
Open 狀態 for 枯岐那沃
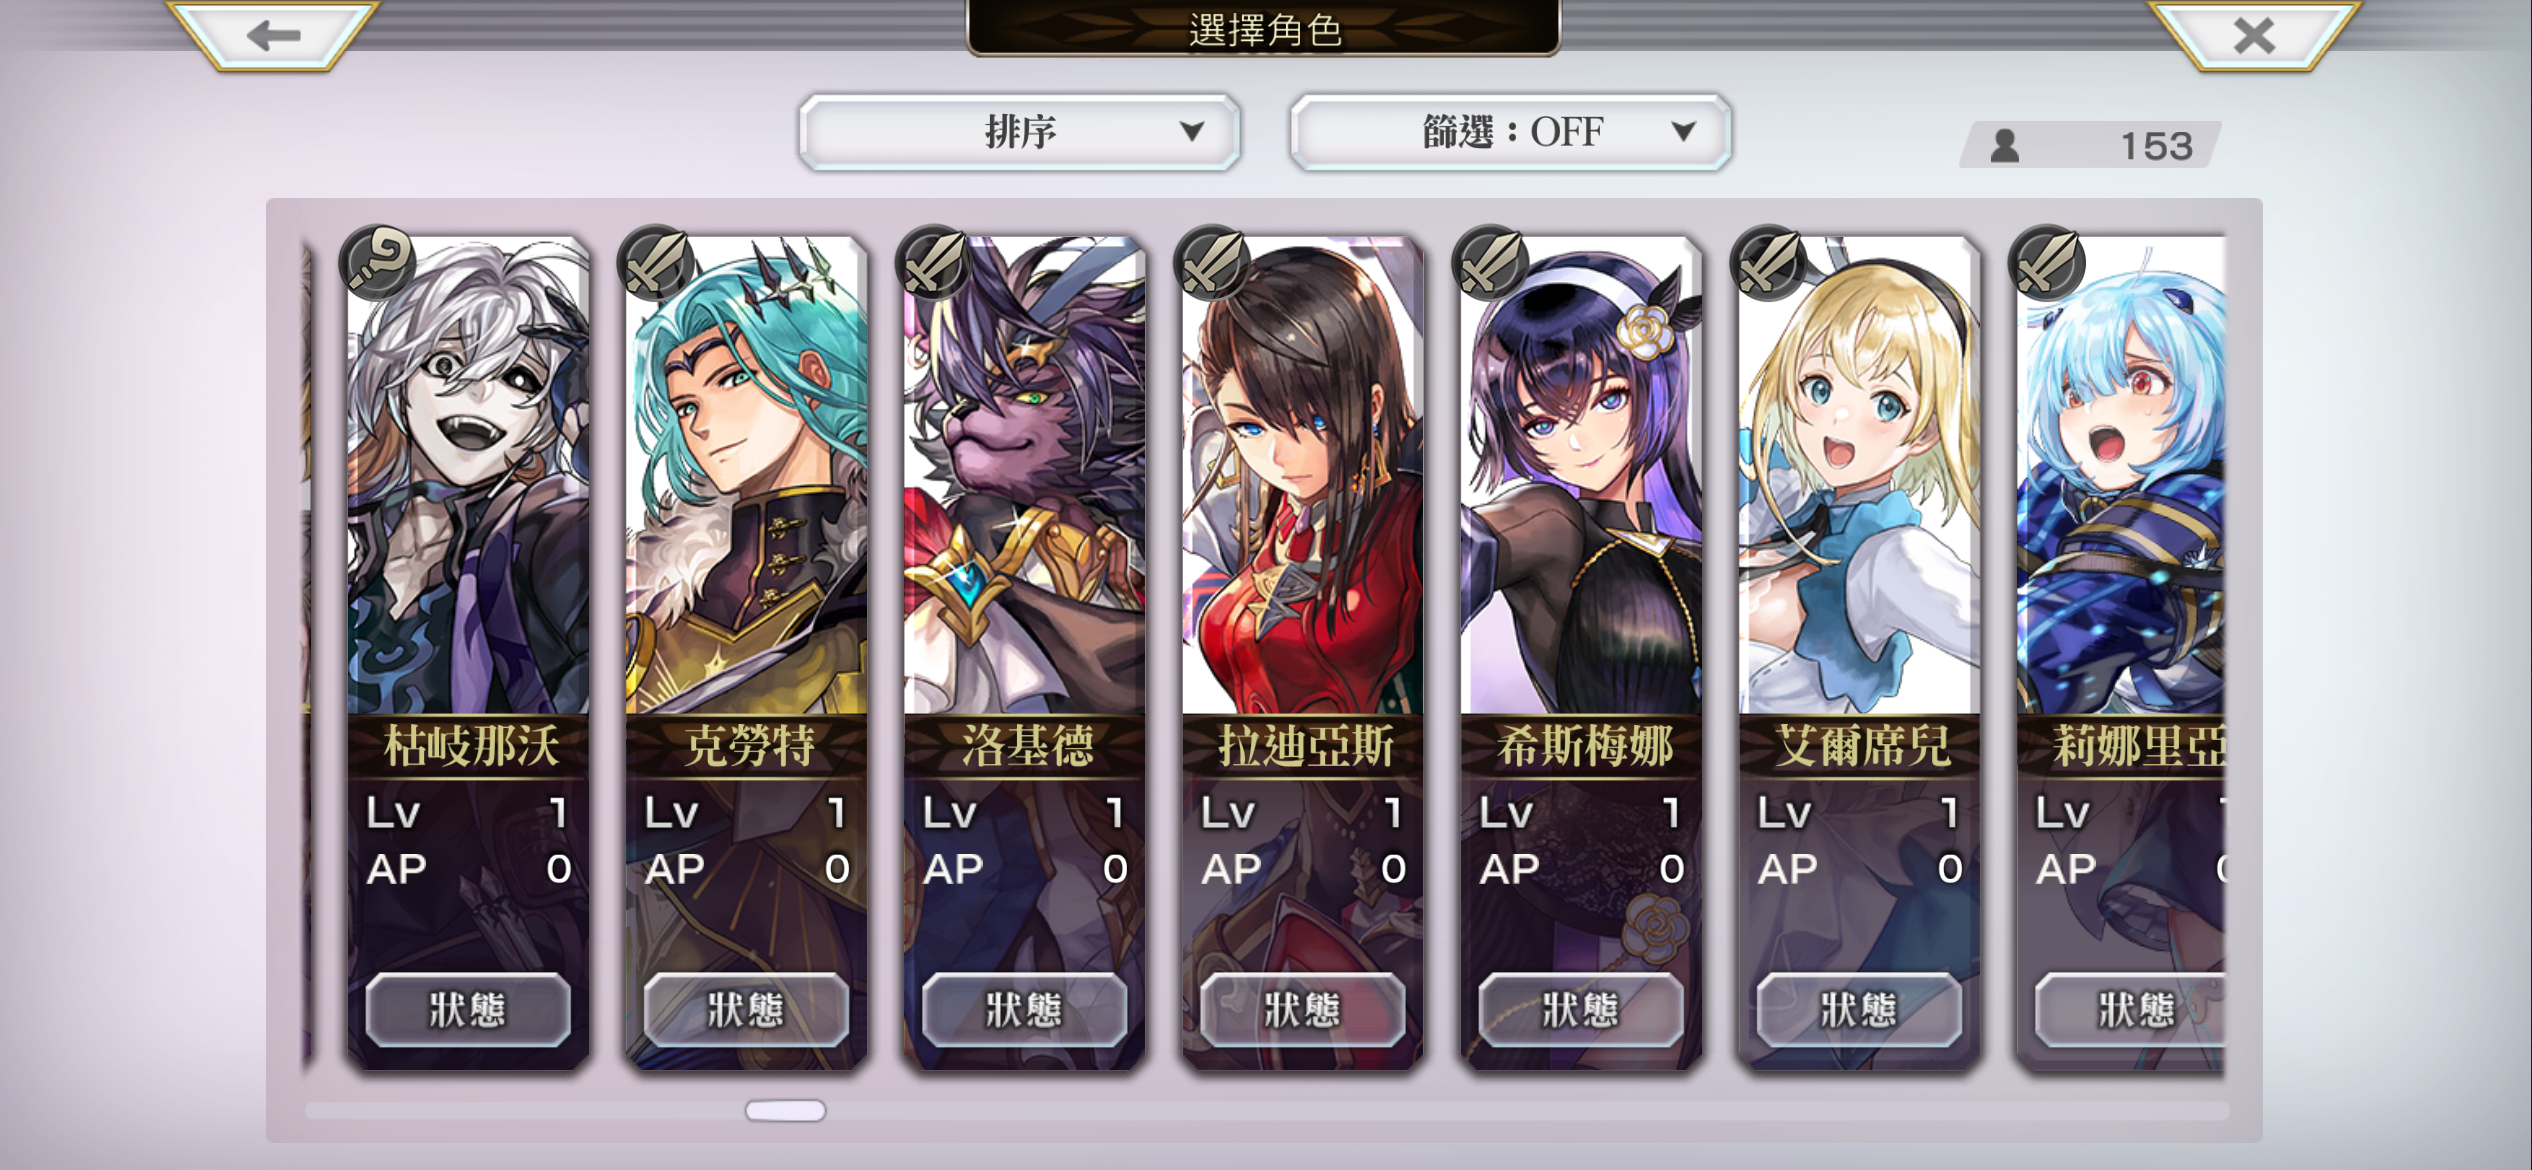click(x=468, y=1009)
